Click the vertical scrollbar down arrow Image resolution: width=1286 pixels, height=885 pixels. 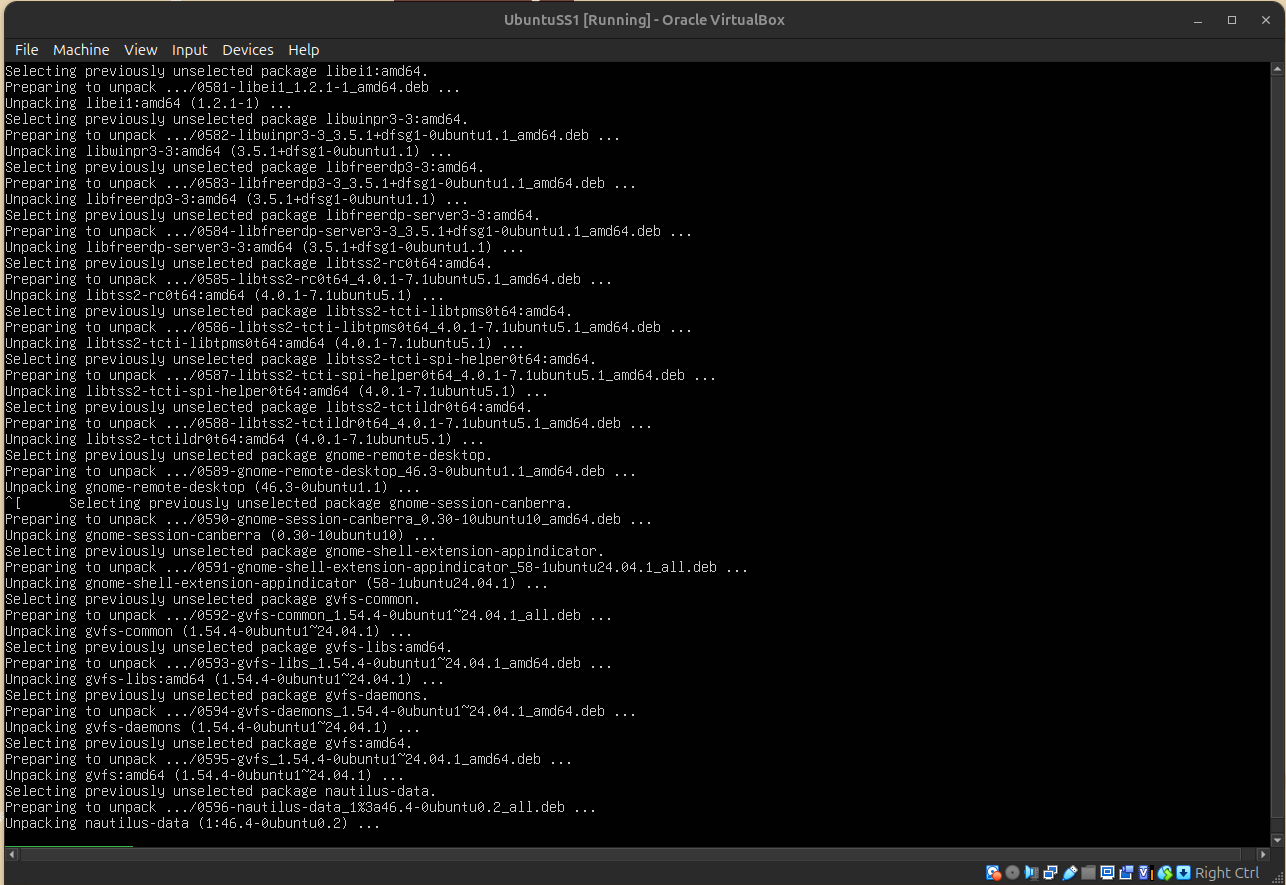click(x=1277, y=839)
